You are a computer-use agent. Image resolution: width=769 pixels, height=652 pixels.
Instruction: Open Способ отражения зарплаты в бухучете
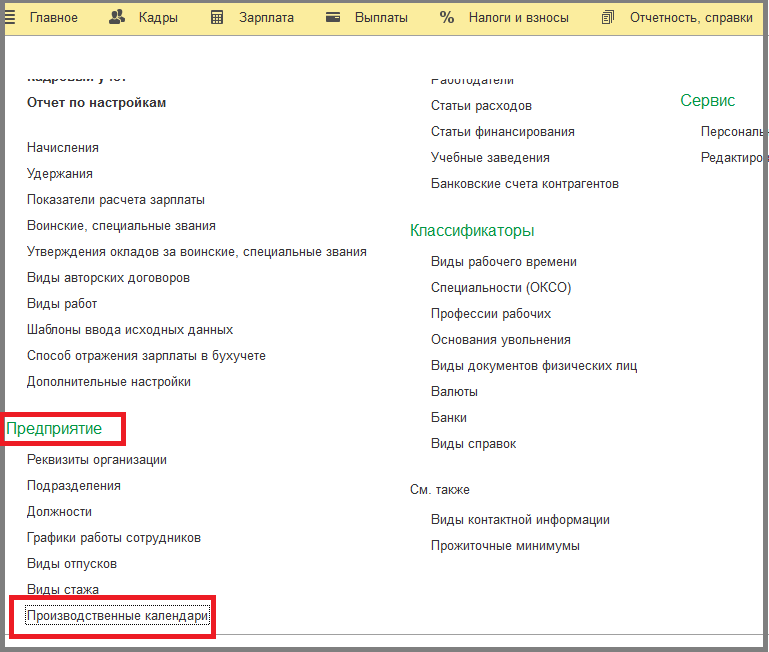pyautogui.click(x=146, y=356)
